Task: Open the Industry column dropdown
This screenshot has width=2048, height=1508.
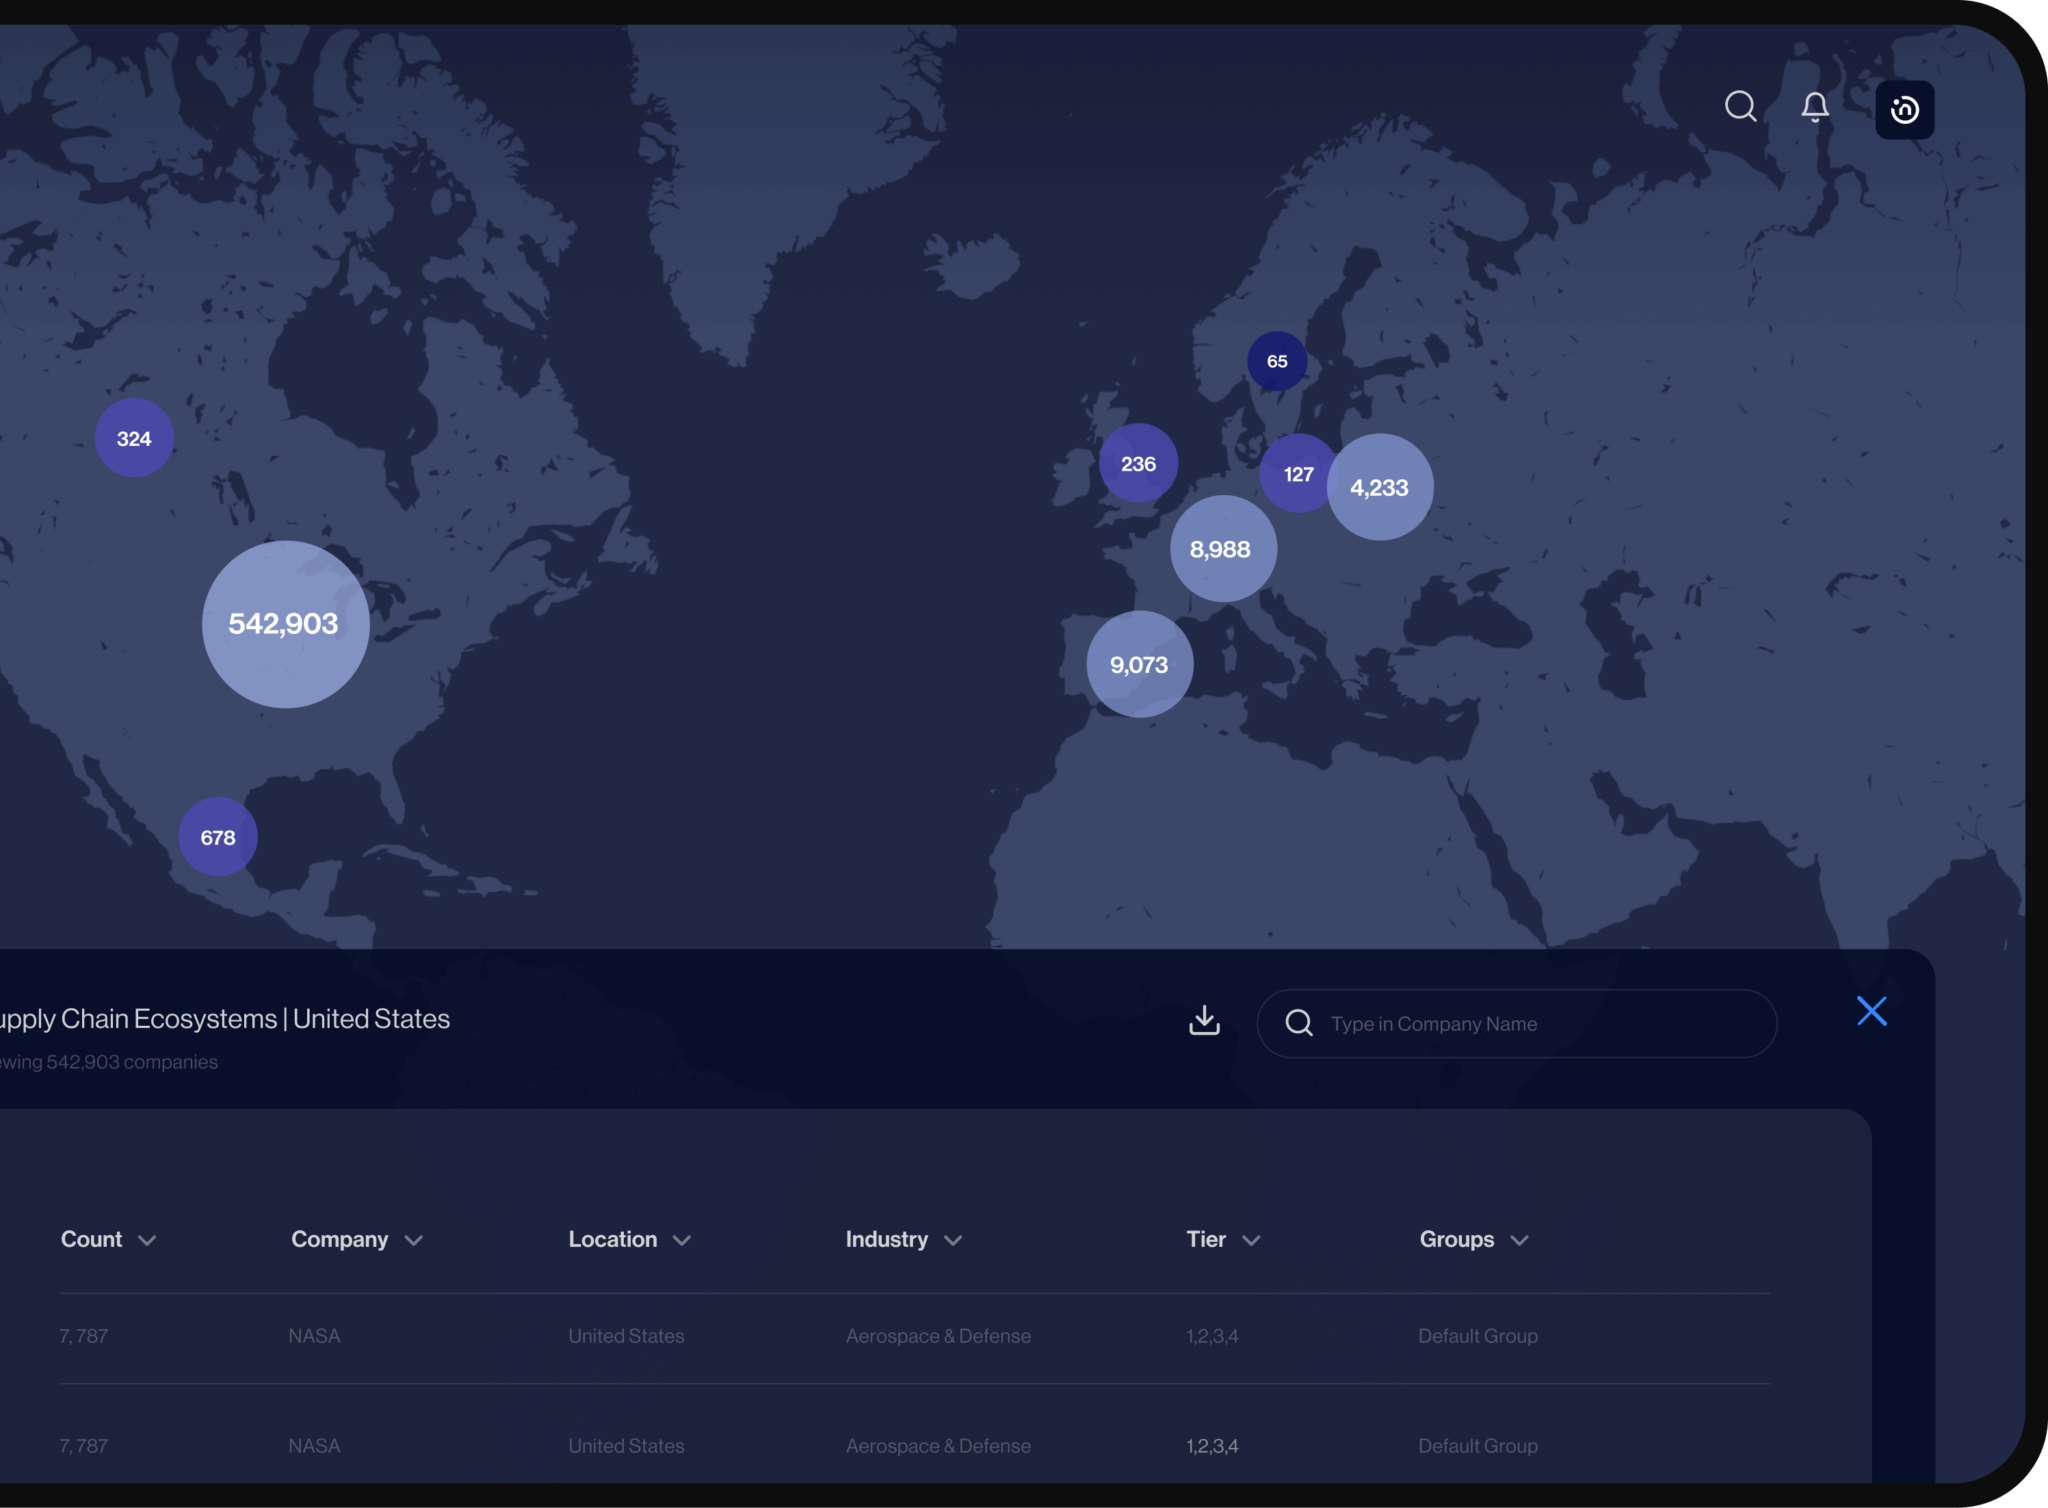Action: pyautogui.click(x=952, y=1239)
